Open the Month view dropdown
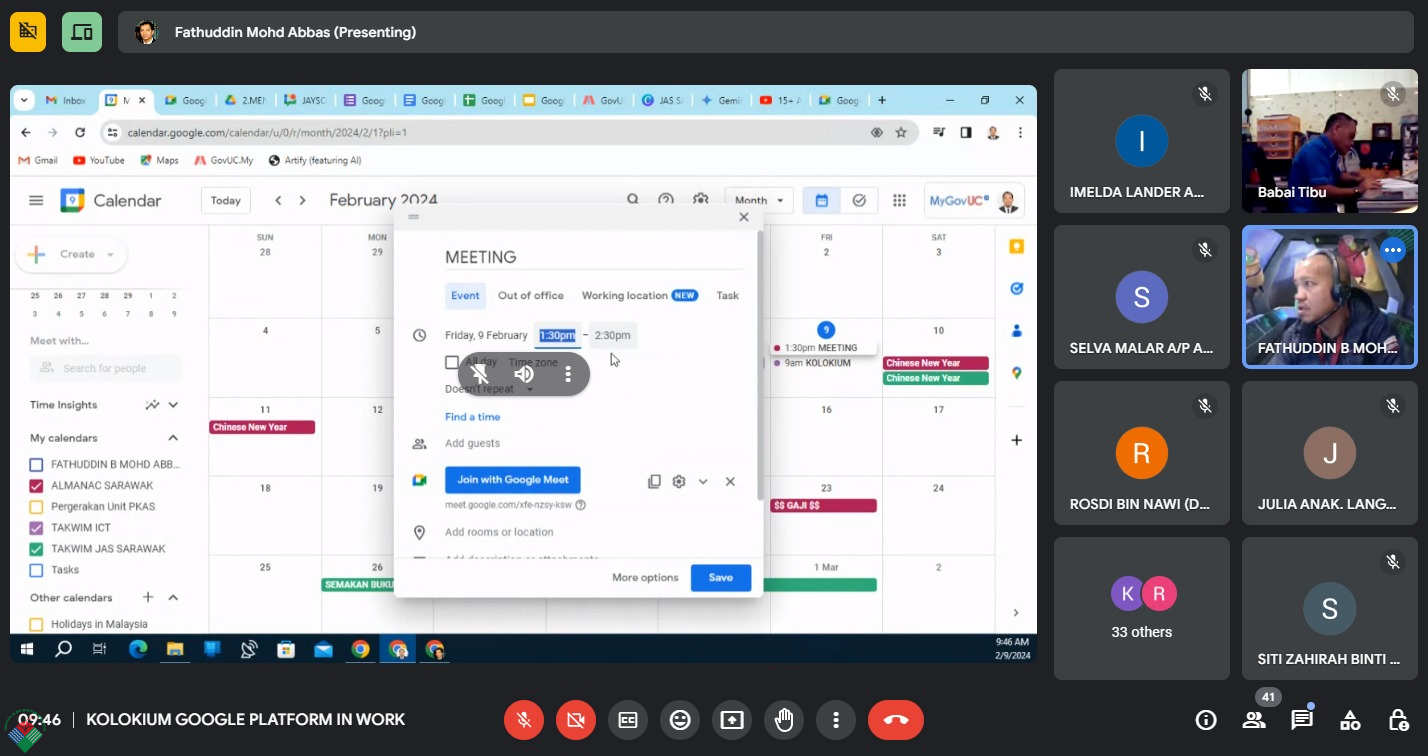The width and height of the screenshot is (1428, 756). pyautogui.click(x=759, y=200)
